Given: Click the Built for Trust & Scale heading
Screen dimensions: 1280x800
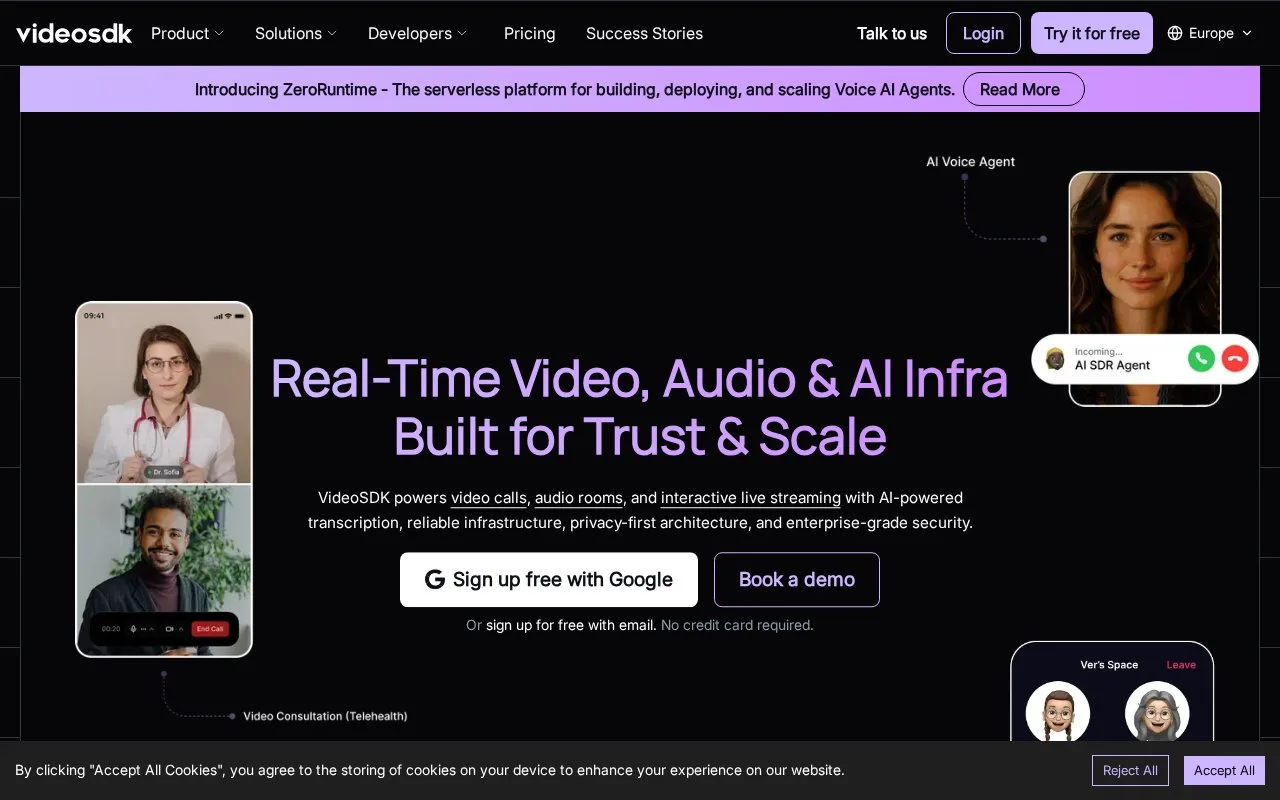Looking at the screenshot, I should [640, 437].
